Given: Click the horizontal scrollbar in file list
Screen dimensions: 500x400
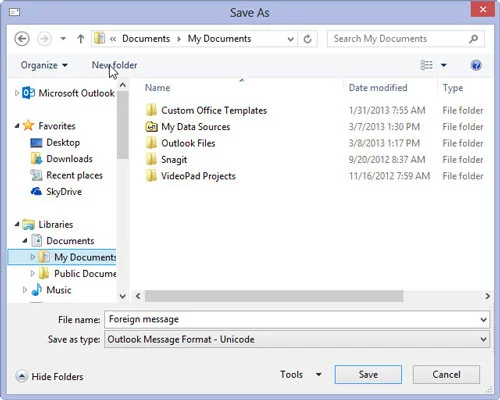Looking at the screenshot, I should click(x=274, y=296).
